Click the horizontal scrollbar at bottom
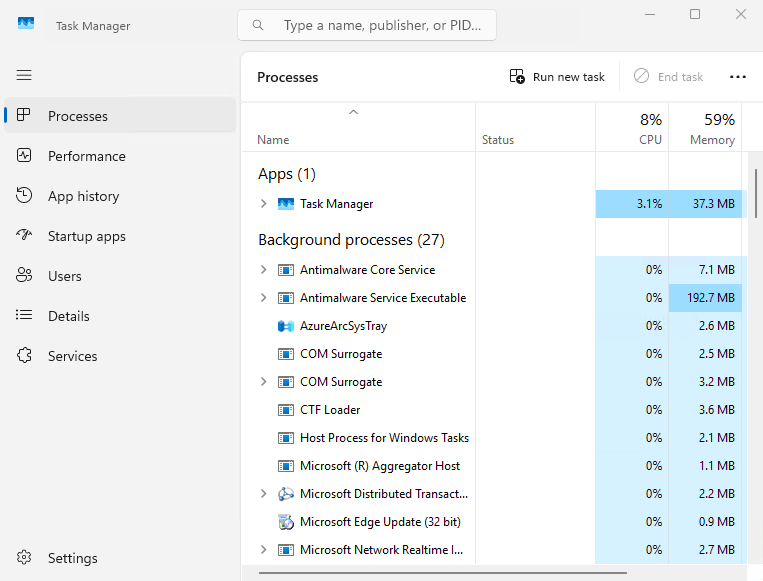Viewport: 763px width, 581px height. click(x=443, y=573)
